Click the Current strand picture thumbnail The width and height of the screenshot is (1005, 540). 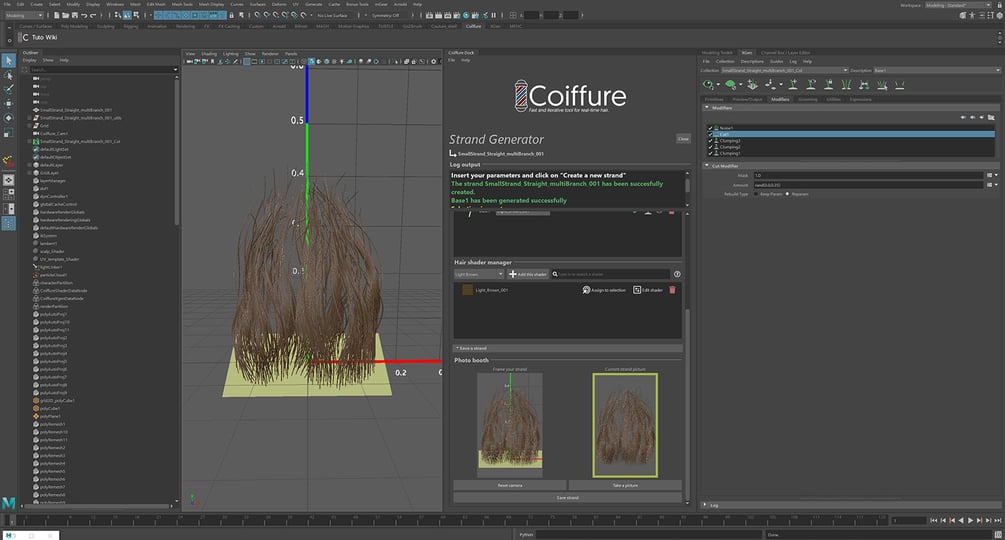625,424
